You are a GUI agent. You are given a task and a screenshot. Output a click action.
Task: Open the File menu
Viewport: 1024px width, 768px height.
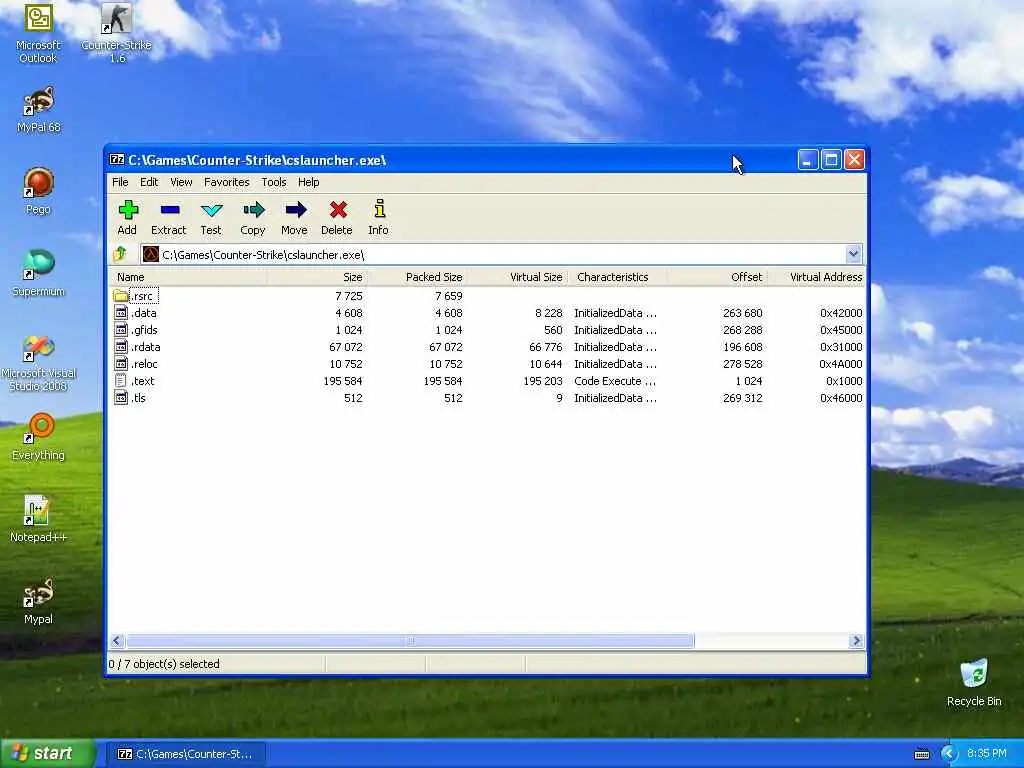120,182
